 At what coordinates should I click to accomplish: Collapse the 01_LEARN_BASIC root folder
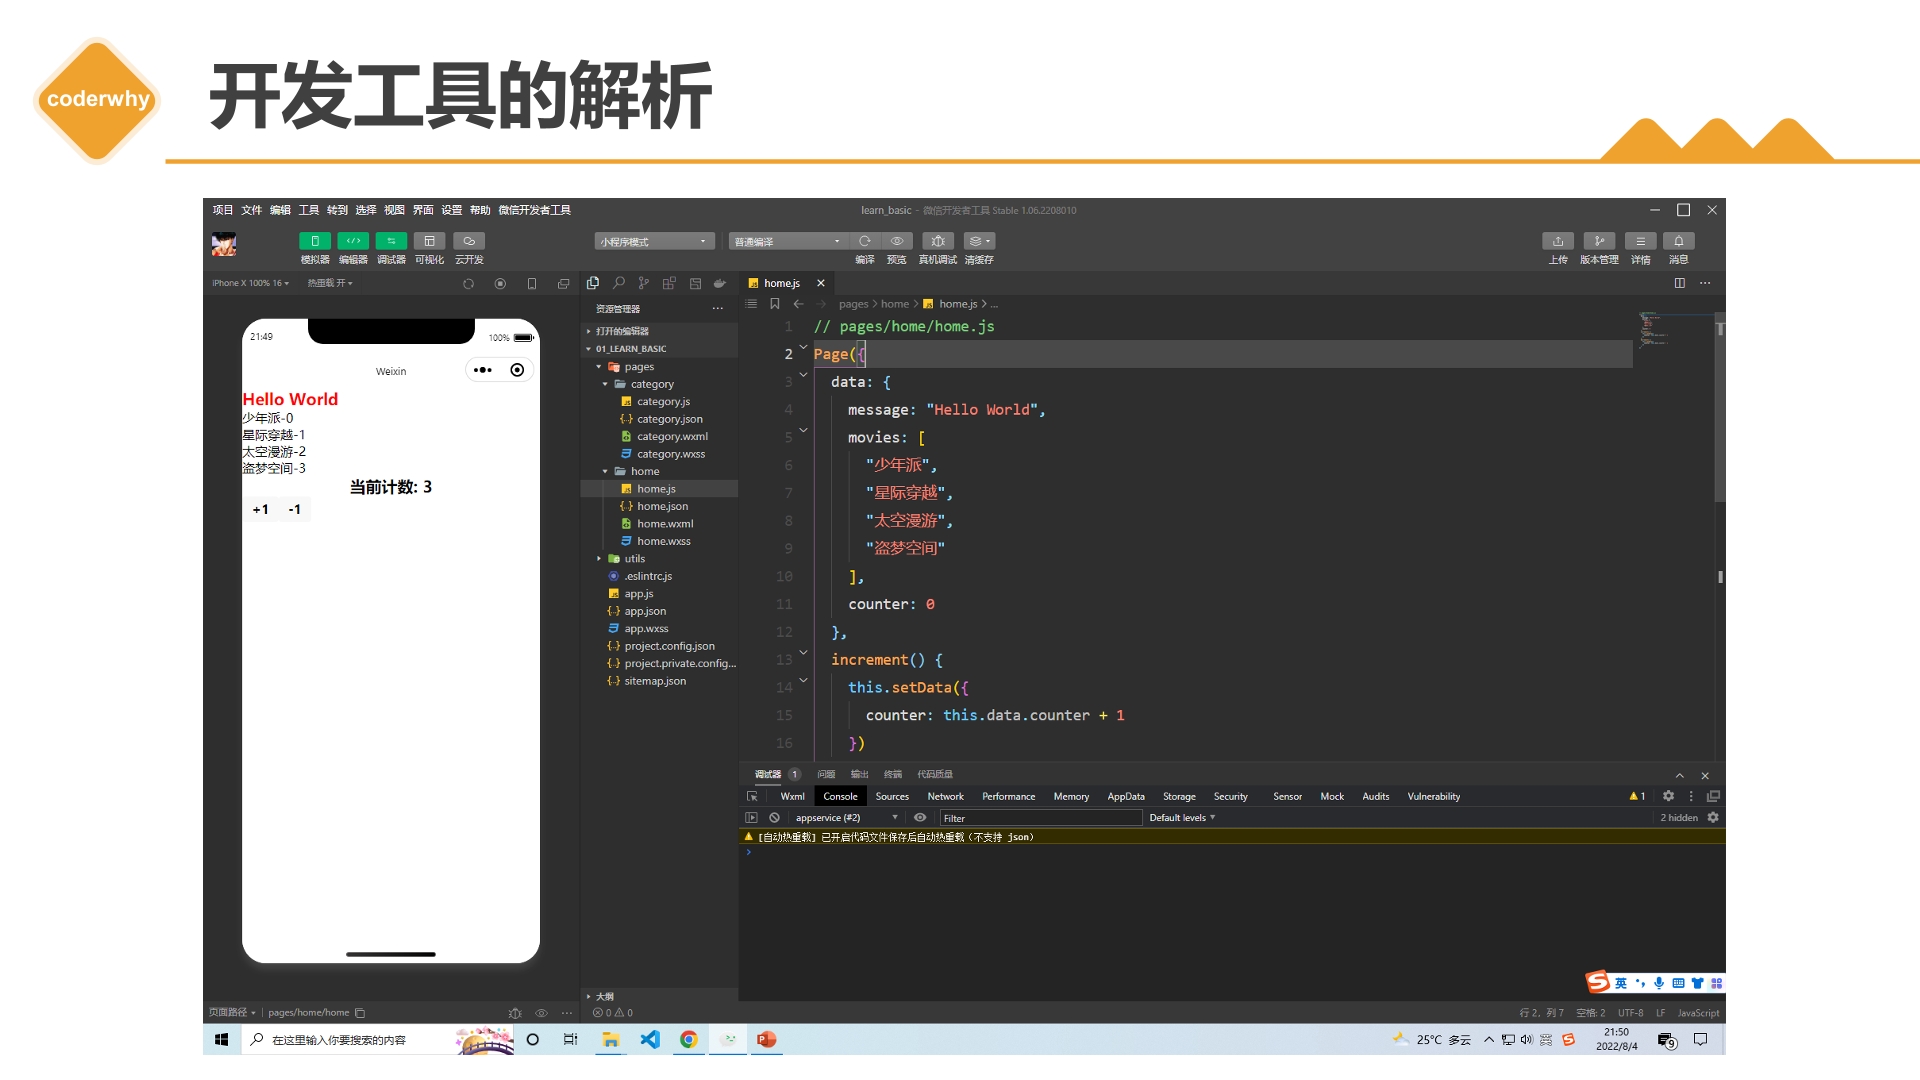pos(659,349)
